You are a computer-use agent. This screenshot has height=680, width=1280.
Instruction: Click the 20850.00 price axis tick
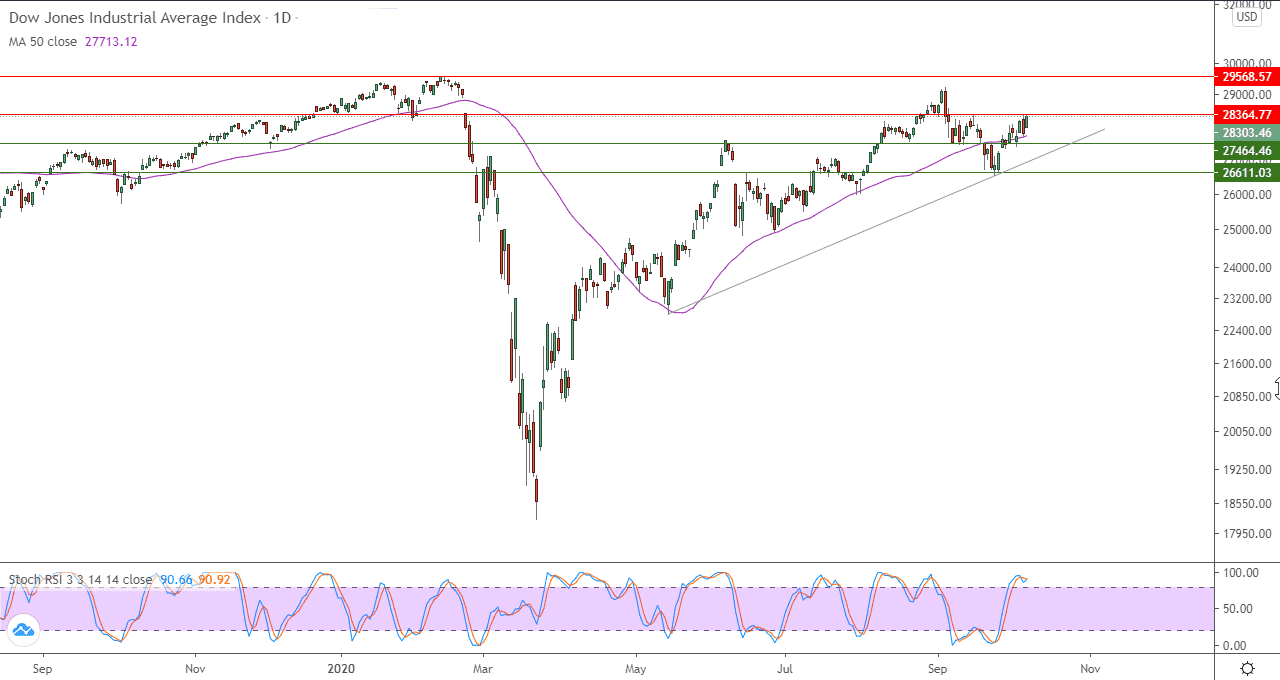tap(1246, 397)
